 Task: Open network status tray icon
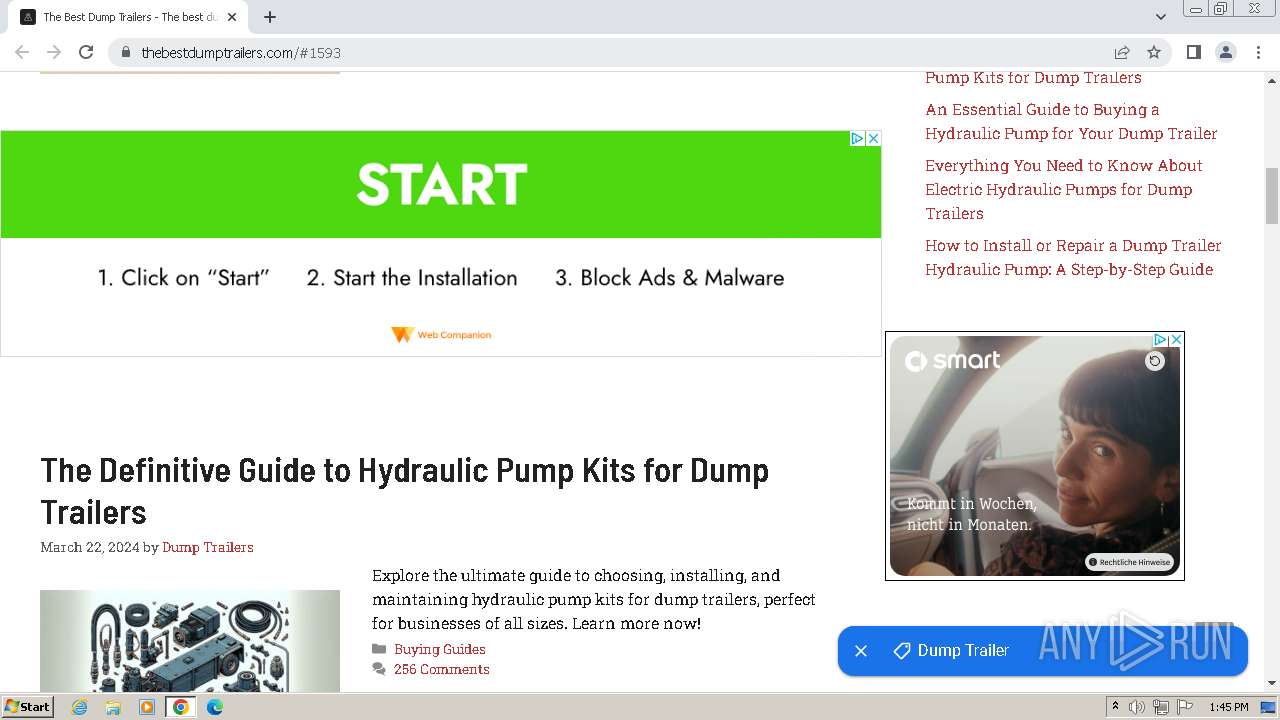pos(1161,707)
